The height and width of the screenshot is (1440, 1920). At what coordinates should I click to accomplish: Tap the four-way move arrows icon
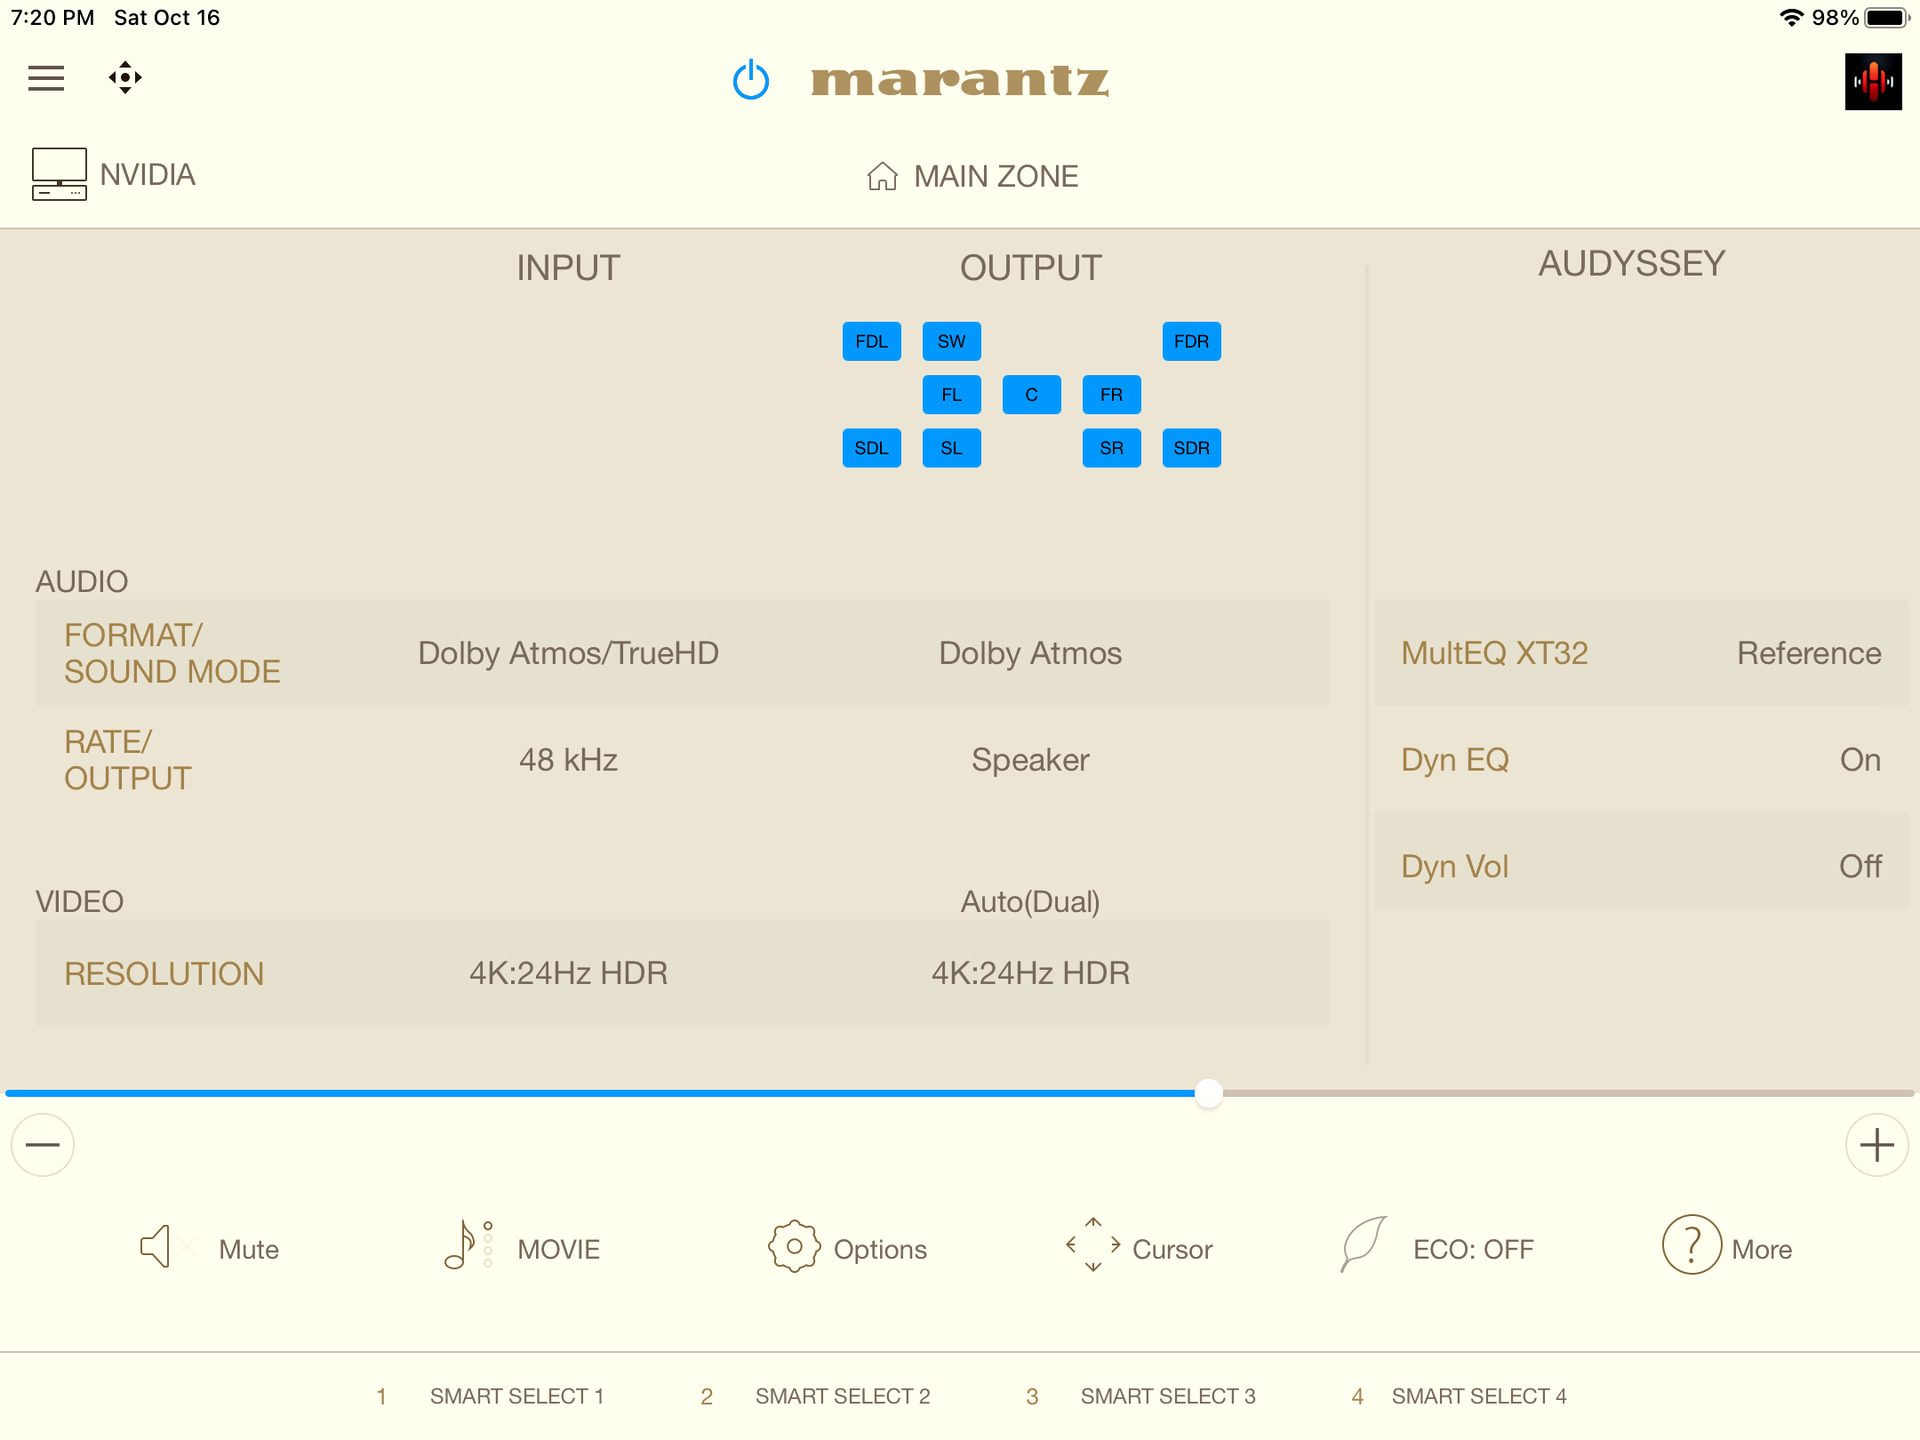[125, 78]
